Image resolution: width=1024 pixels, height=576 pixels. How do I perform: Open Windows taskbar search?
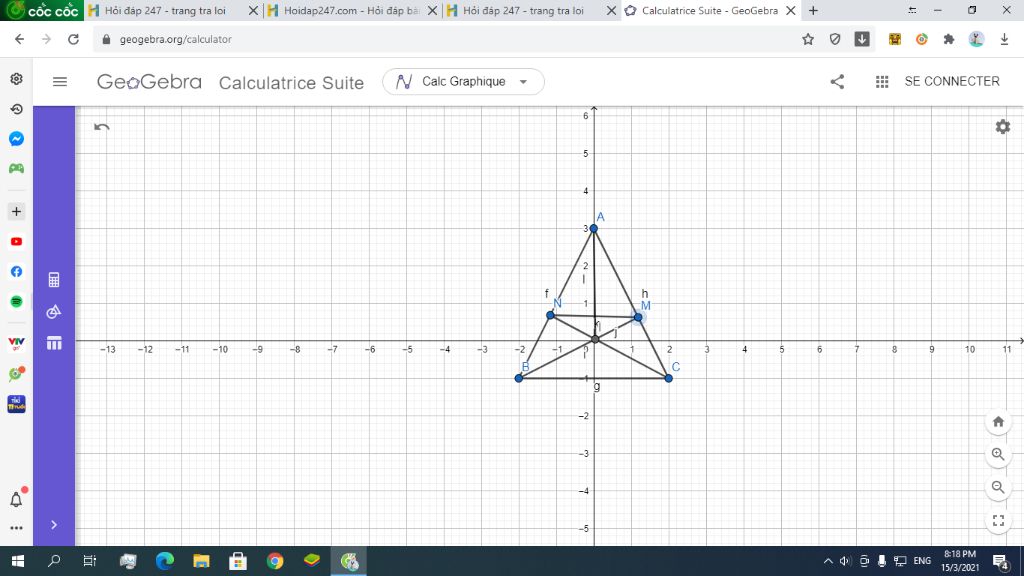click(x=54, y=561)
